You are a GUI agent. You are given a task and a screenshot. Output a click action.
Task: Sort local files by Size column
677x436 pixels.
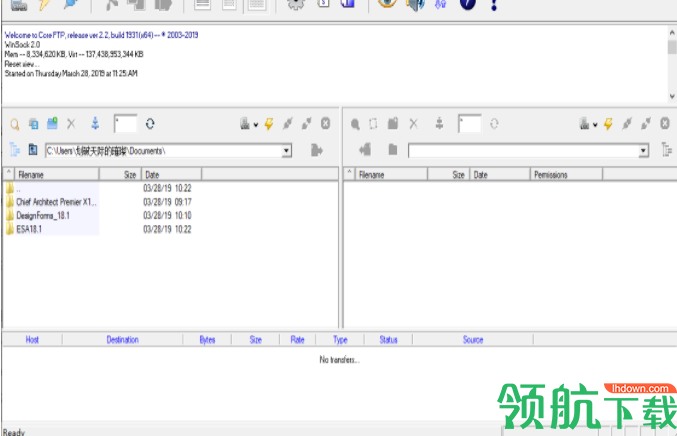pyautogui.click(x=120, y=174)
